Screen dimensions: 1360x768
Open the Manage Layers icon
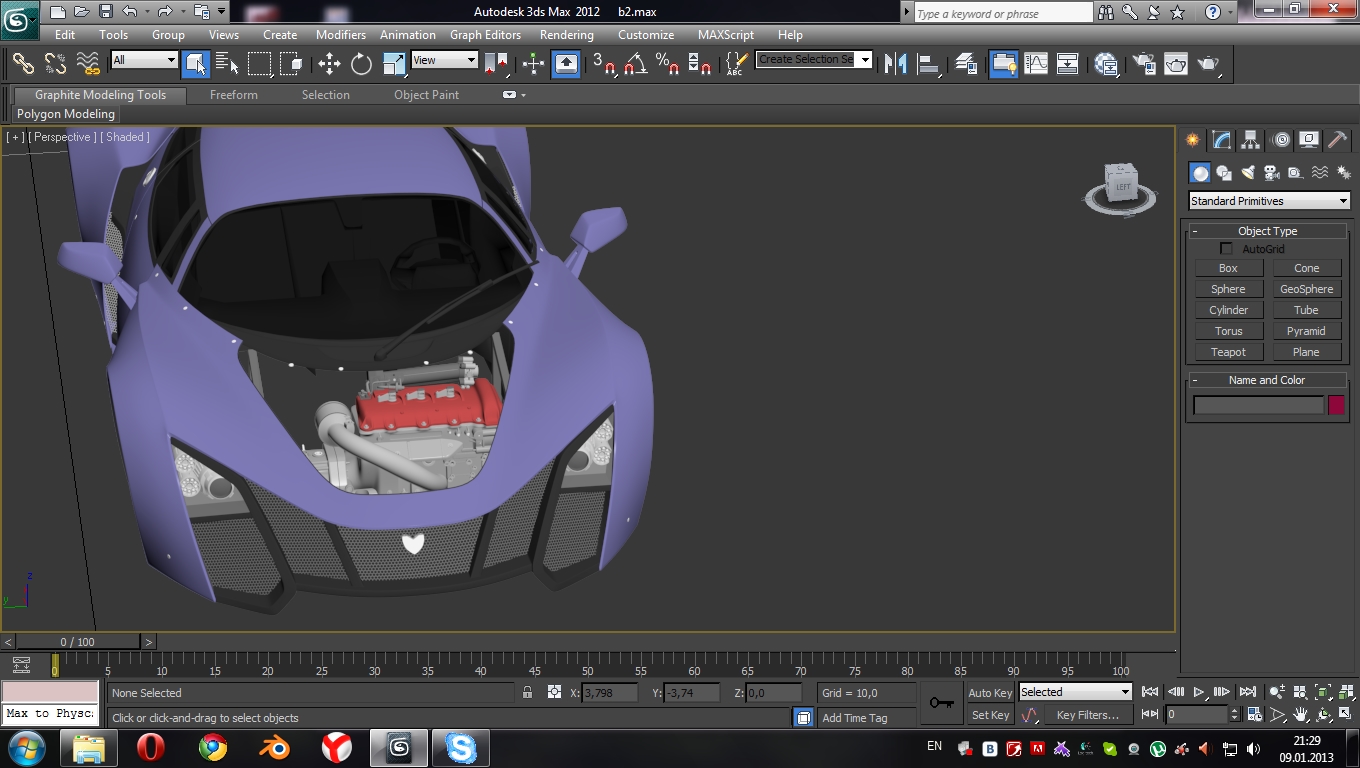[966, 64]
